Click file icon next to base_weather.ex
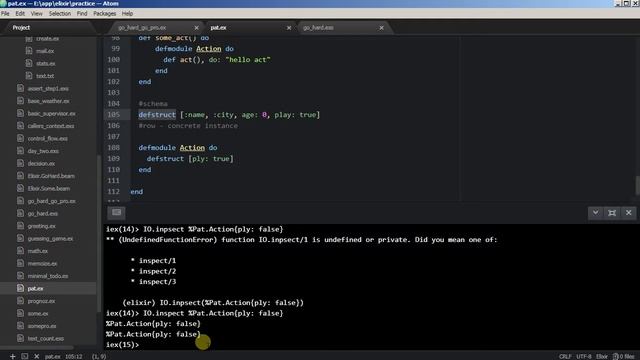Screen dimensions: 640x360 pos(20,101)
